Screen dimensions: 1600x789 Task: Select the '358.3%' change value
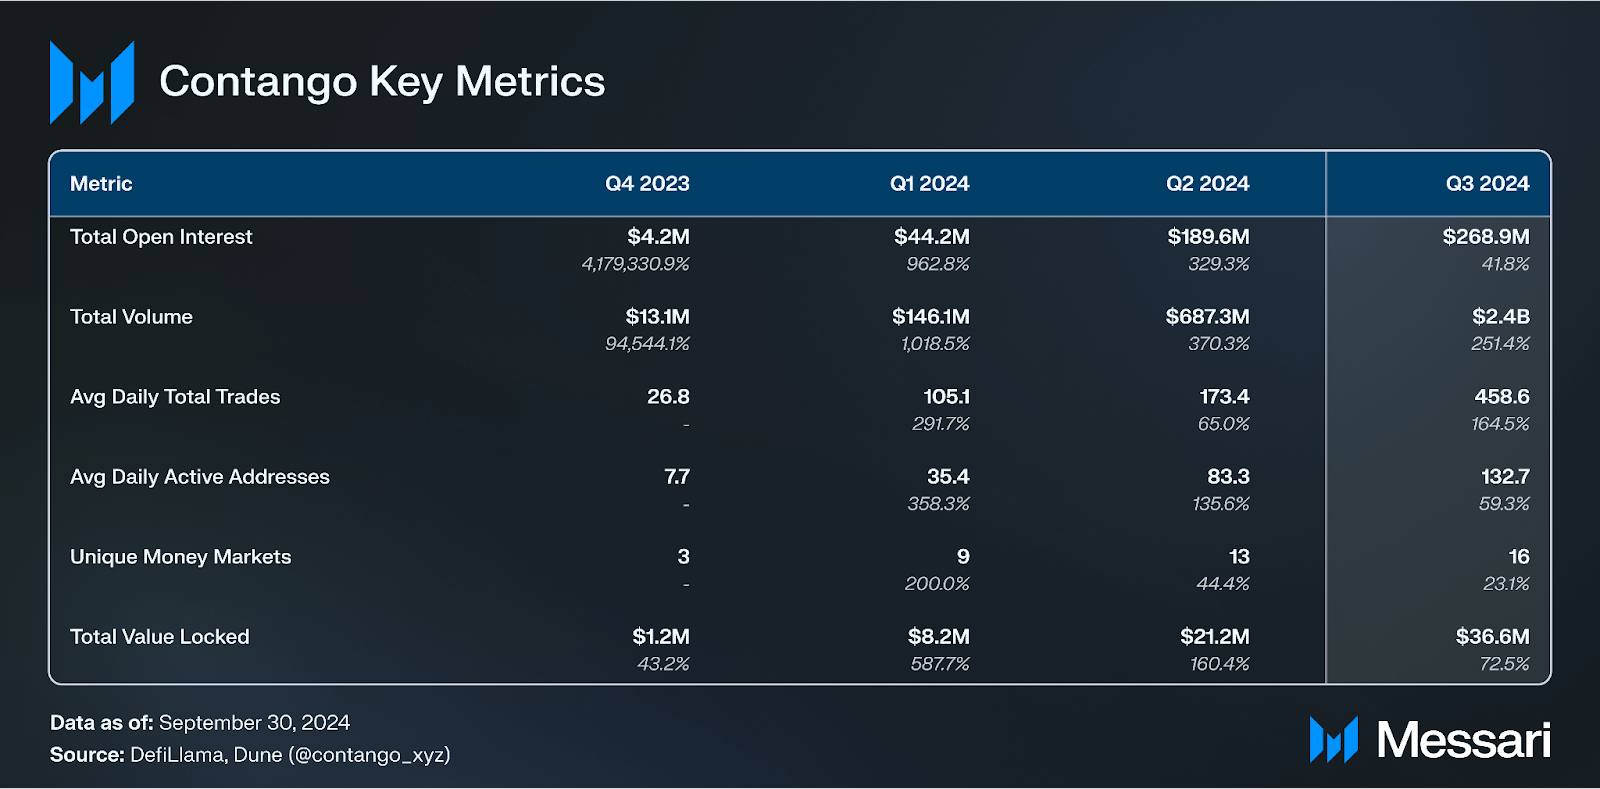(x=938, y=504)
